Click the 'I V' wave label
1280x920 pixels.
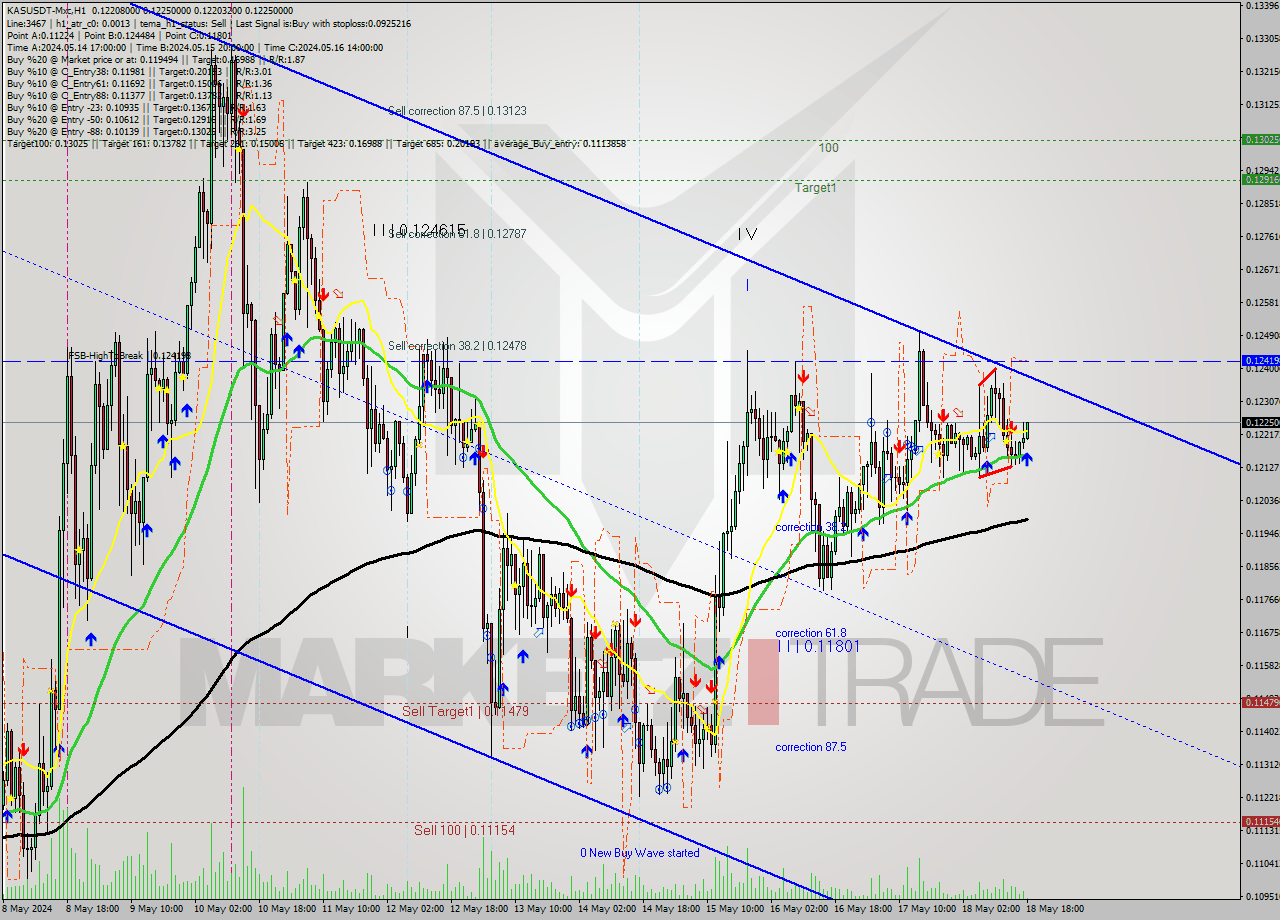[747, 234]
